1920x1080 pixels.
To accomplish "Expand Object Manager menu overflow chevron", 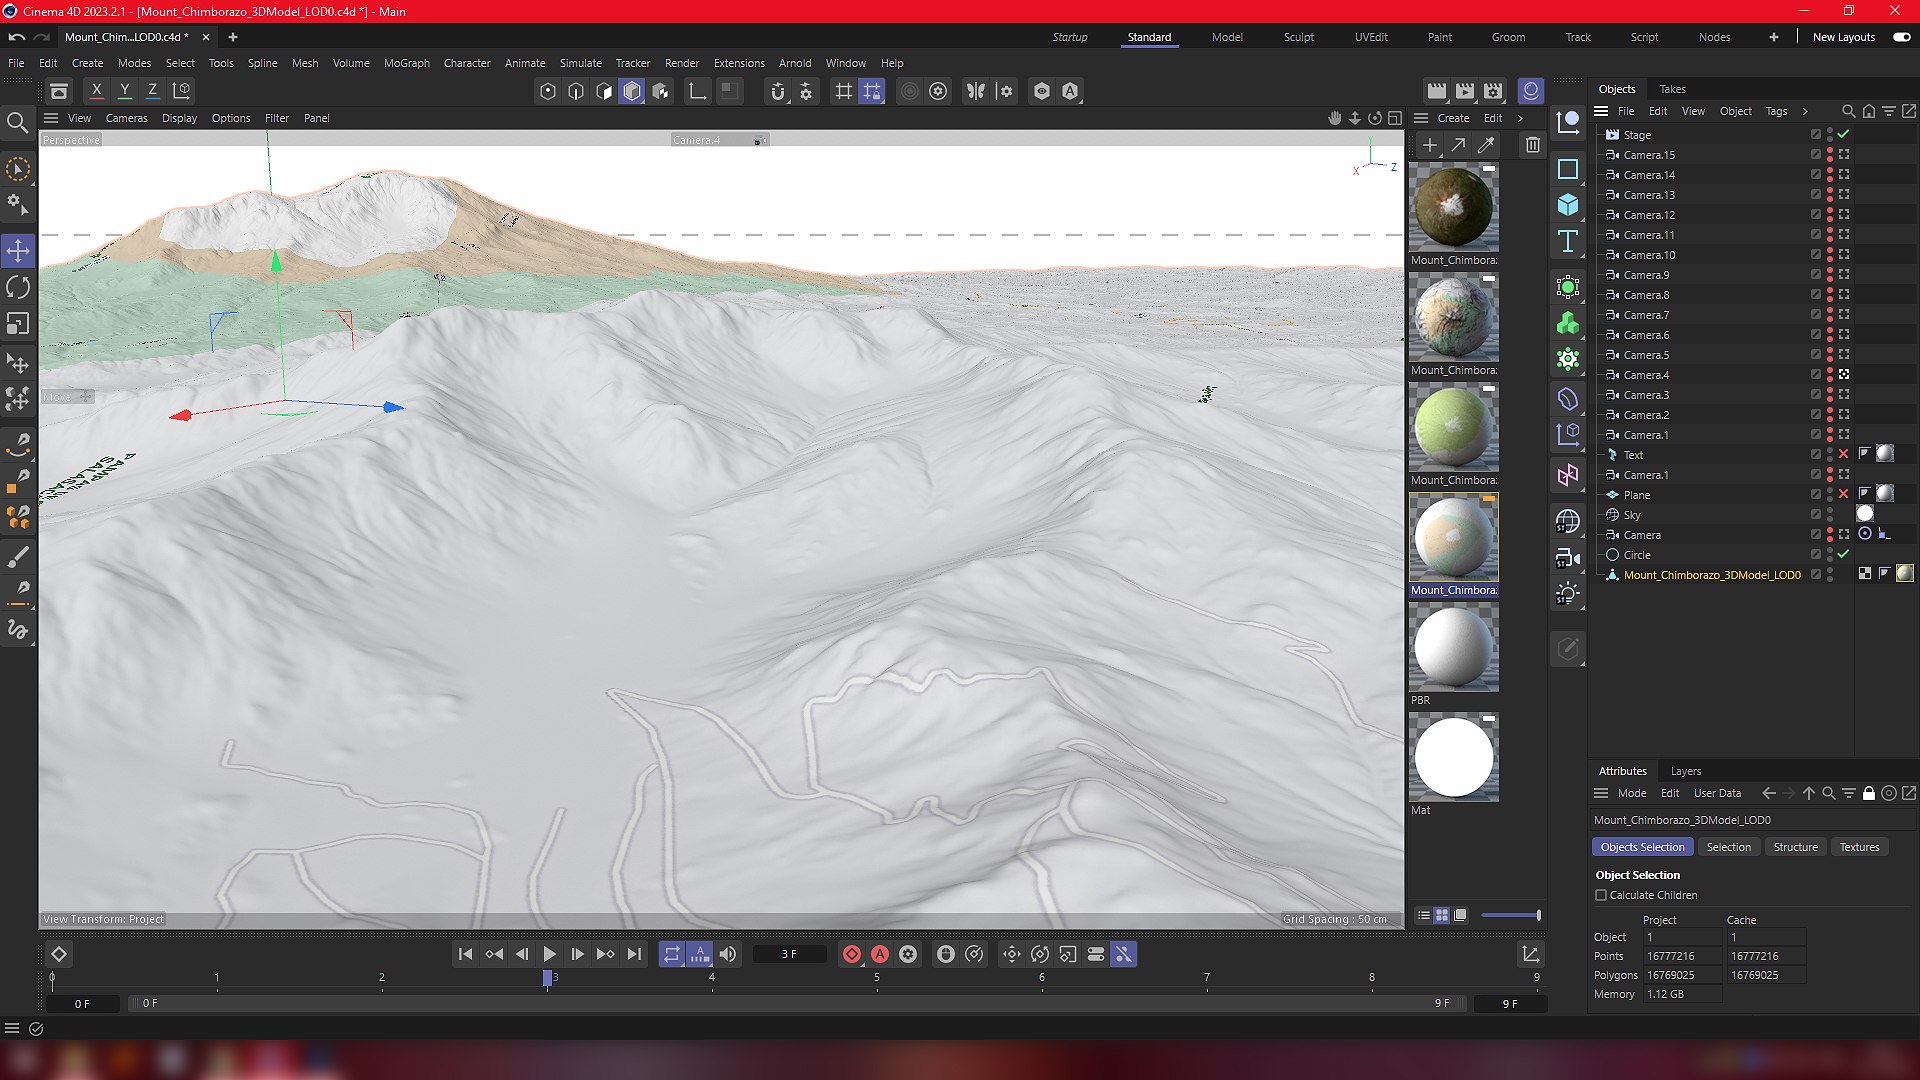I will click(x=1805, y=111).
